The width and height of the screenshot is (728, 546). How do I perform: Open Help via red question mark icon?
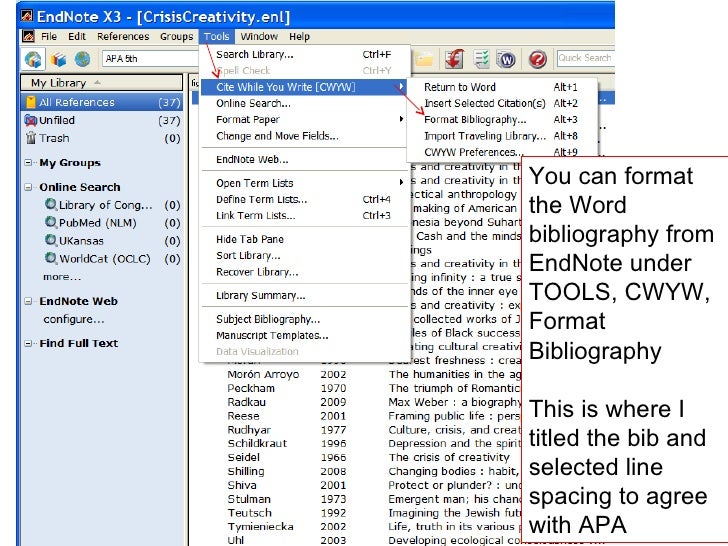tap(537, 59)
